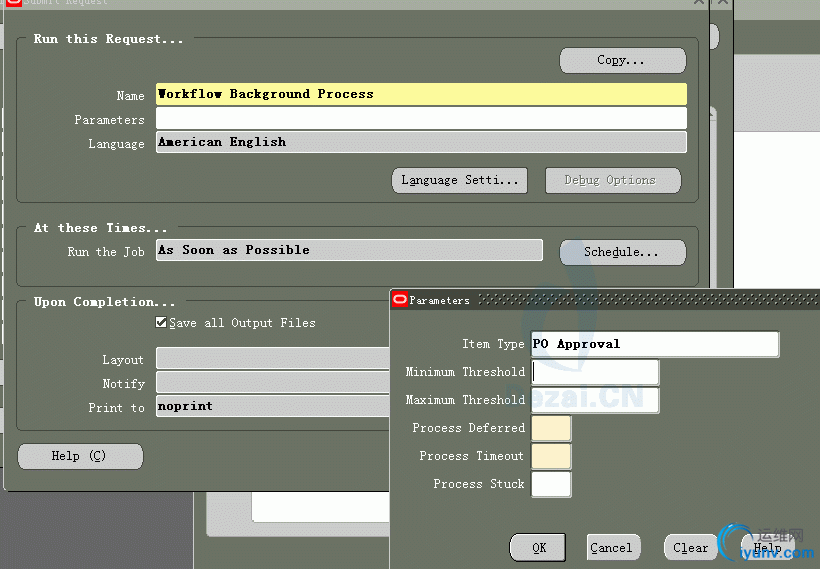Click the Debug Options button
Screen dimensions: 820x569
coord(613,180)
